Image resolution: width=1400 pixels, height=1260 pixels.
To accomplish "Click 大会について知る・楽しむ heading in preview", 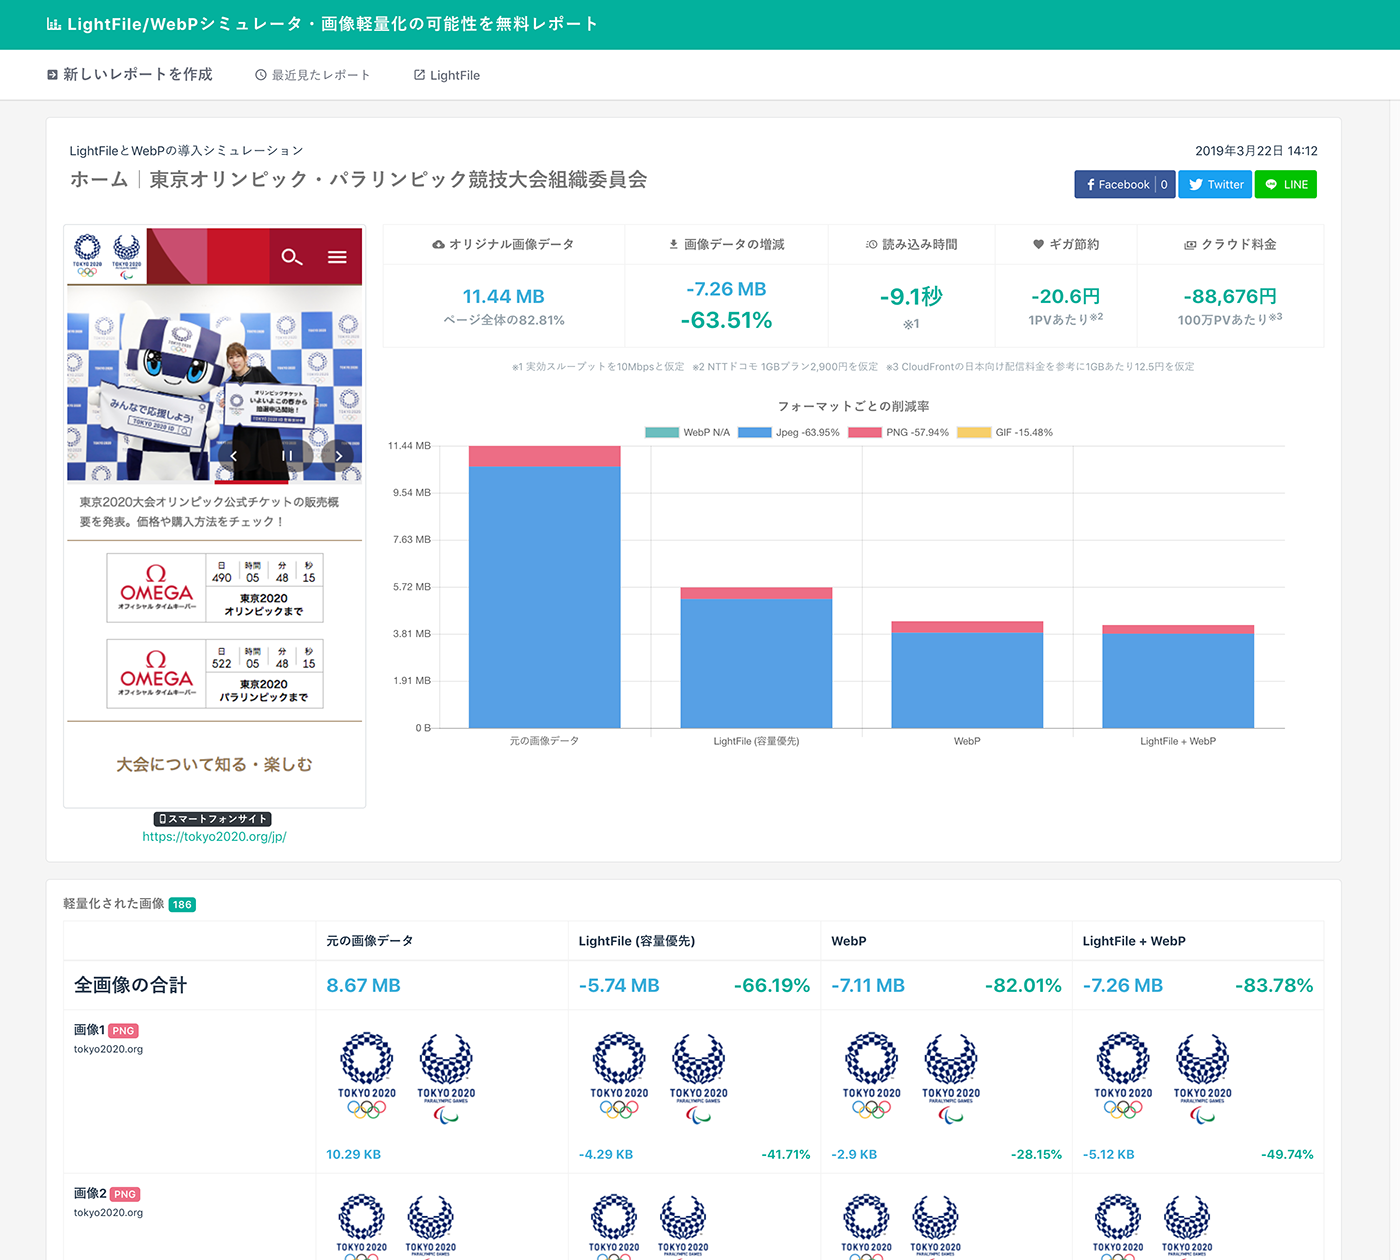I will pyautogui.click(x=214, y=765).
